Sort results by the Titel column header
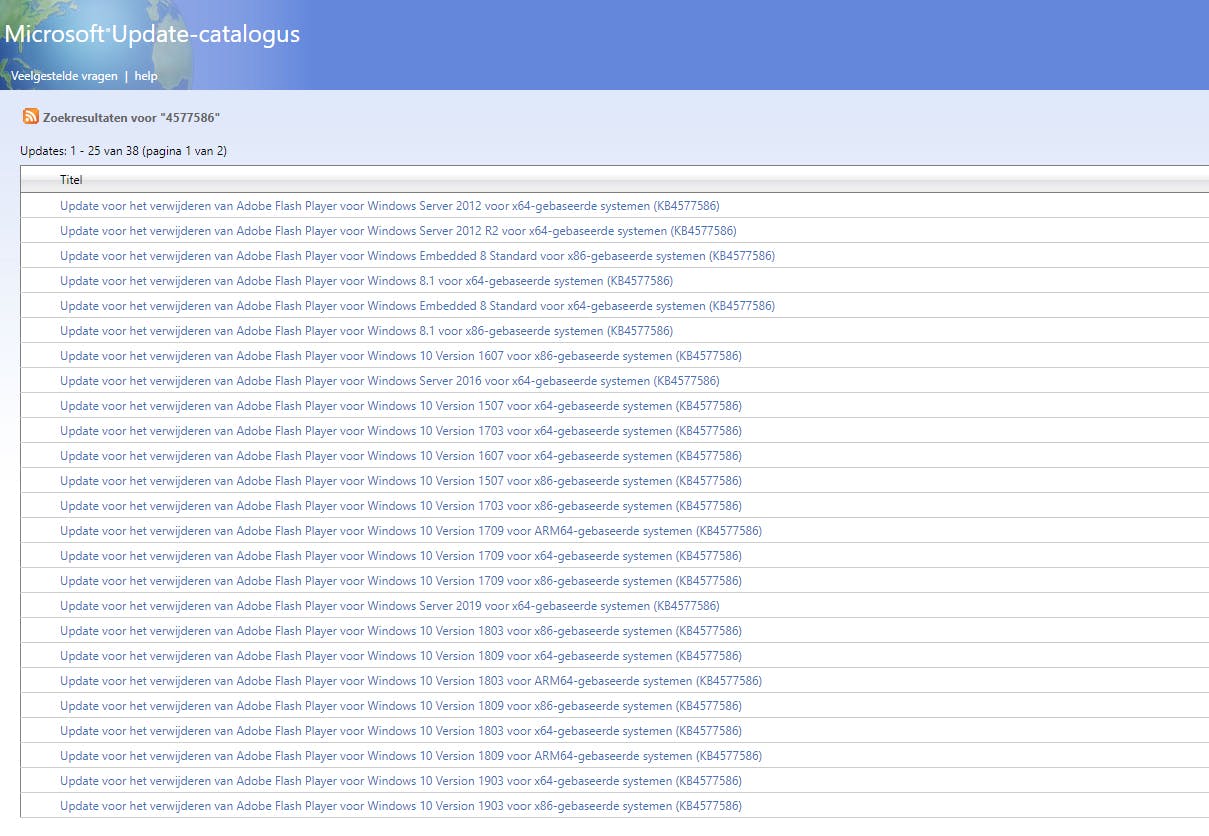The width and height of the screenshot is (1209, 836). coord(71,180)
